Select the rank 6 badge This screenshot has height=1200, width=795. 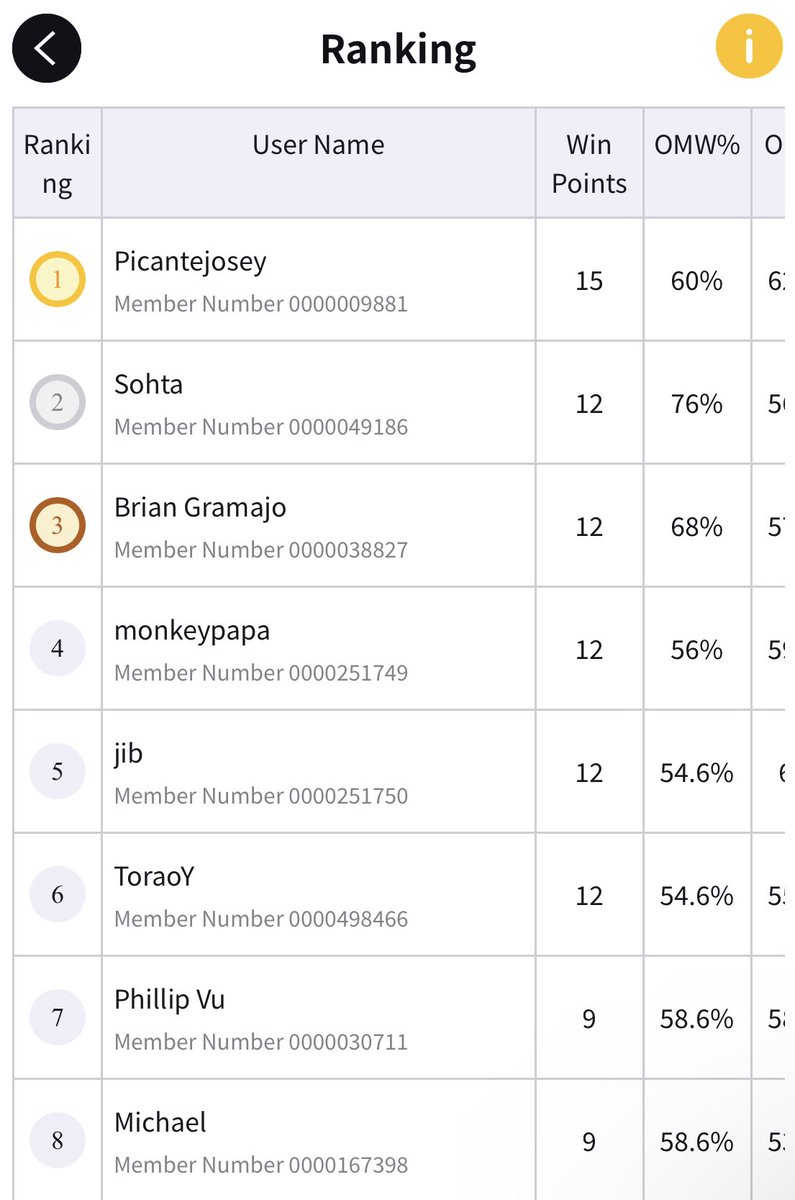tap(57, 895)
